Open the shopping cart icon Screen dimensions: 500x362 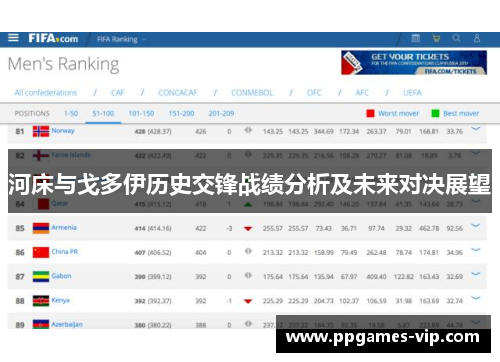pyautogui.click(x=436, y=38)
